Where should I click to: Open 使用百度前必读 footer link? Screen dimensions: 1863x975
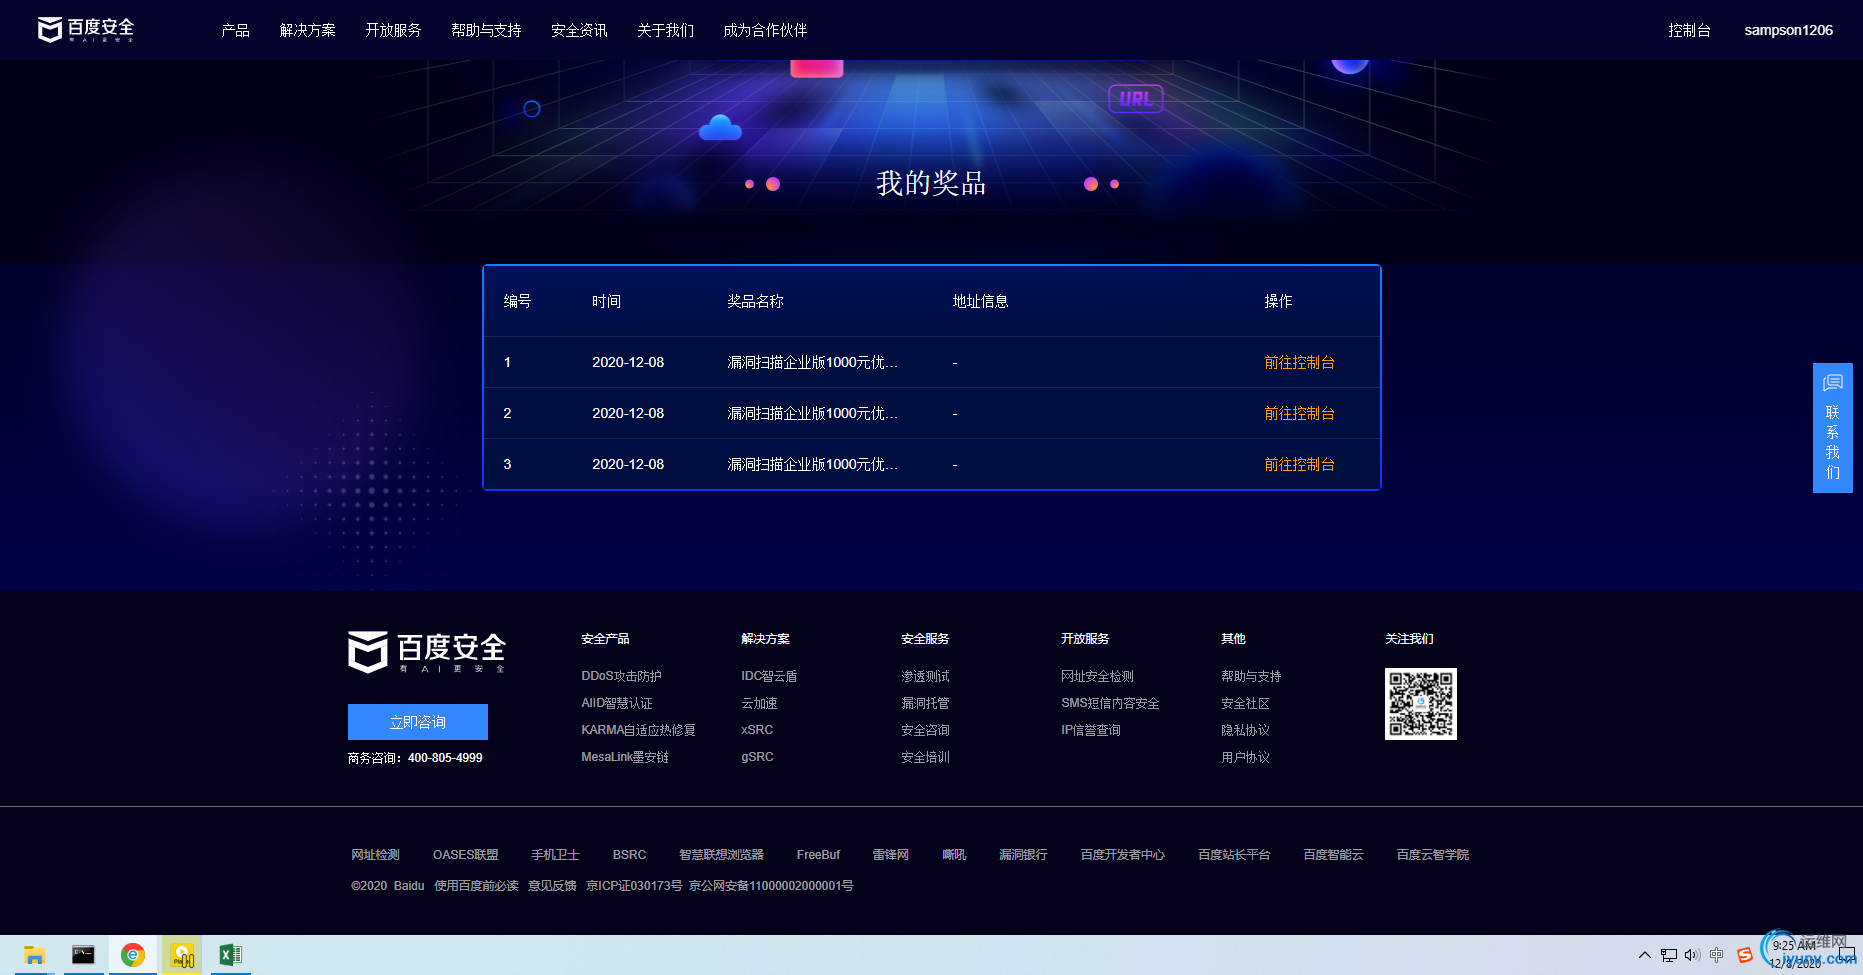[x=476, y=886]
